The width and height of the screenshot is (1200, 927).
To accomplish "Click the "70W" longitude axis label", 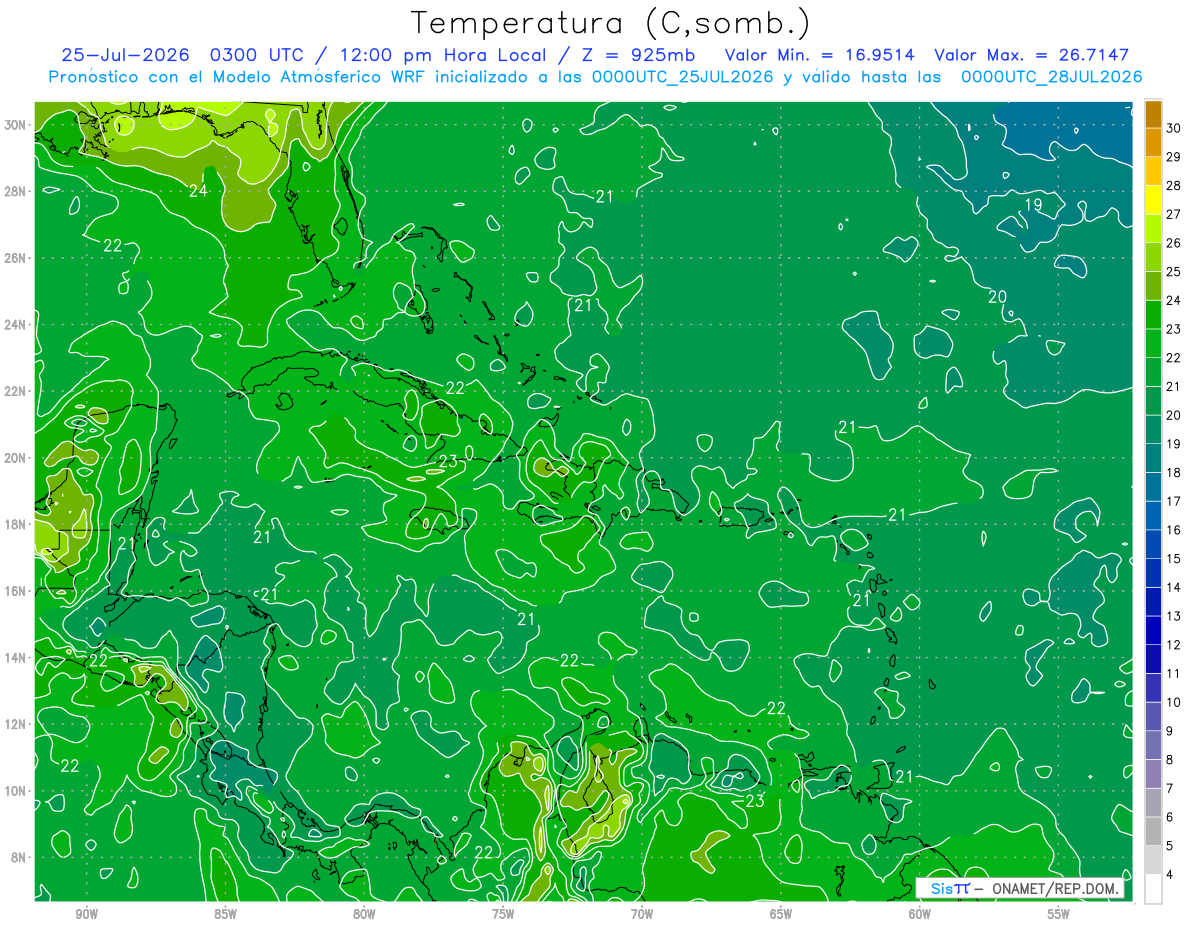I will (642, 913).
